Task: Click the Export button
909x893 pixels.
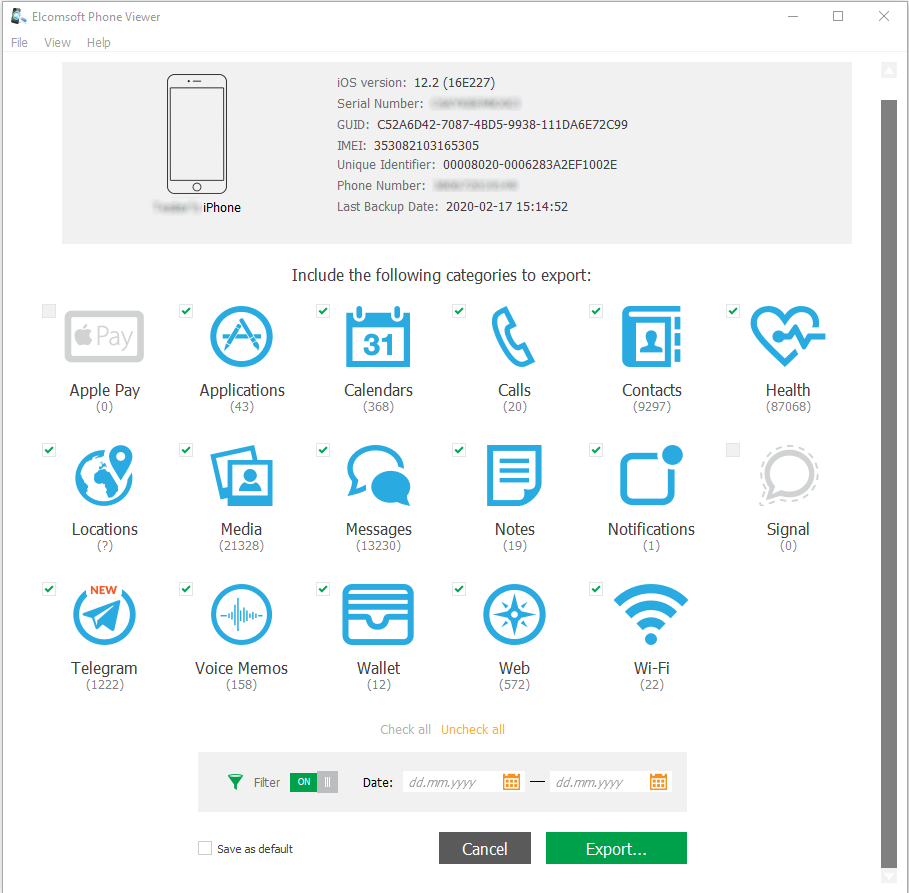Action: [615, 847]
